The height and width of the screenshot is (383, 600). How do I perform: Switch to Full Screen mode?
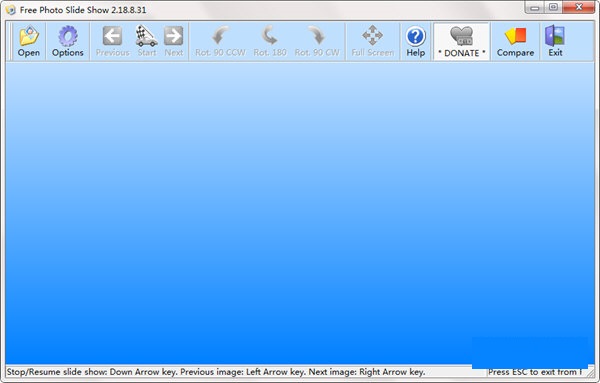tap(373, 41)
